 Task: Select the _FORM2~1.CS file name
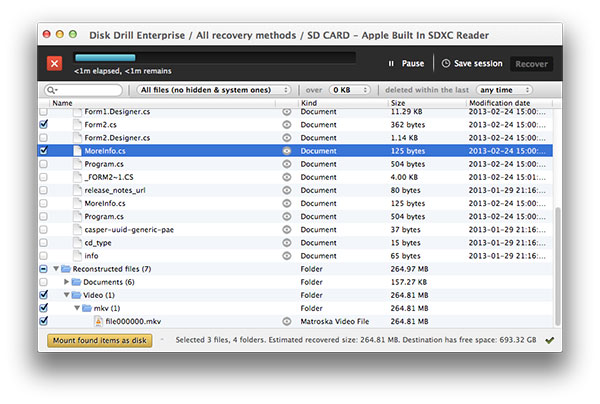pos(109,177)
